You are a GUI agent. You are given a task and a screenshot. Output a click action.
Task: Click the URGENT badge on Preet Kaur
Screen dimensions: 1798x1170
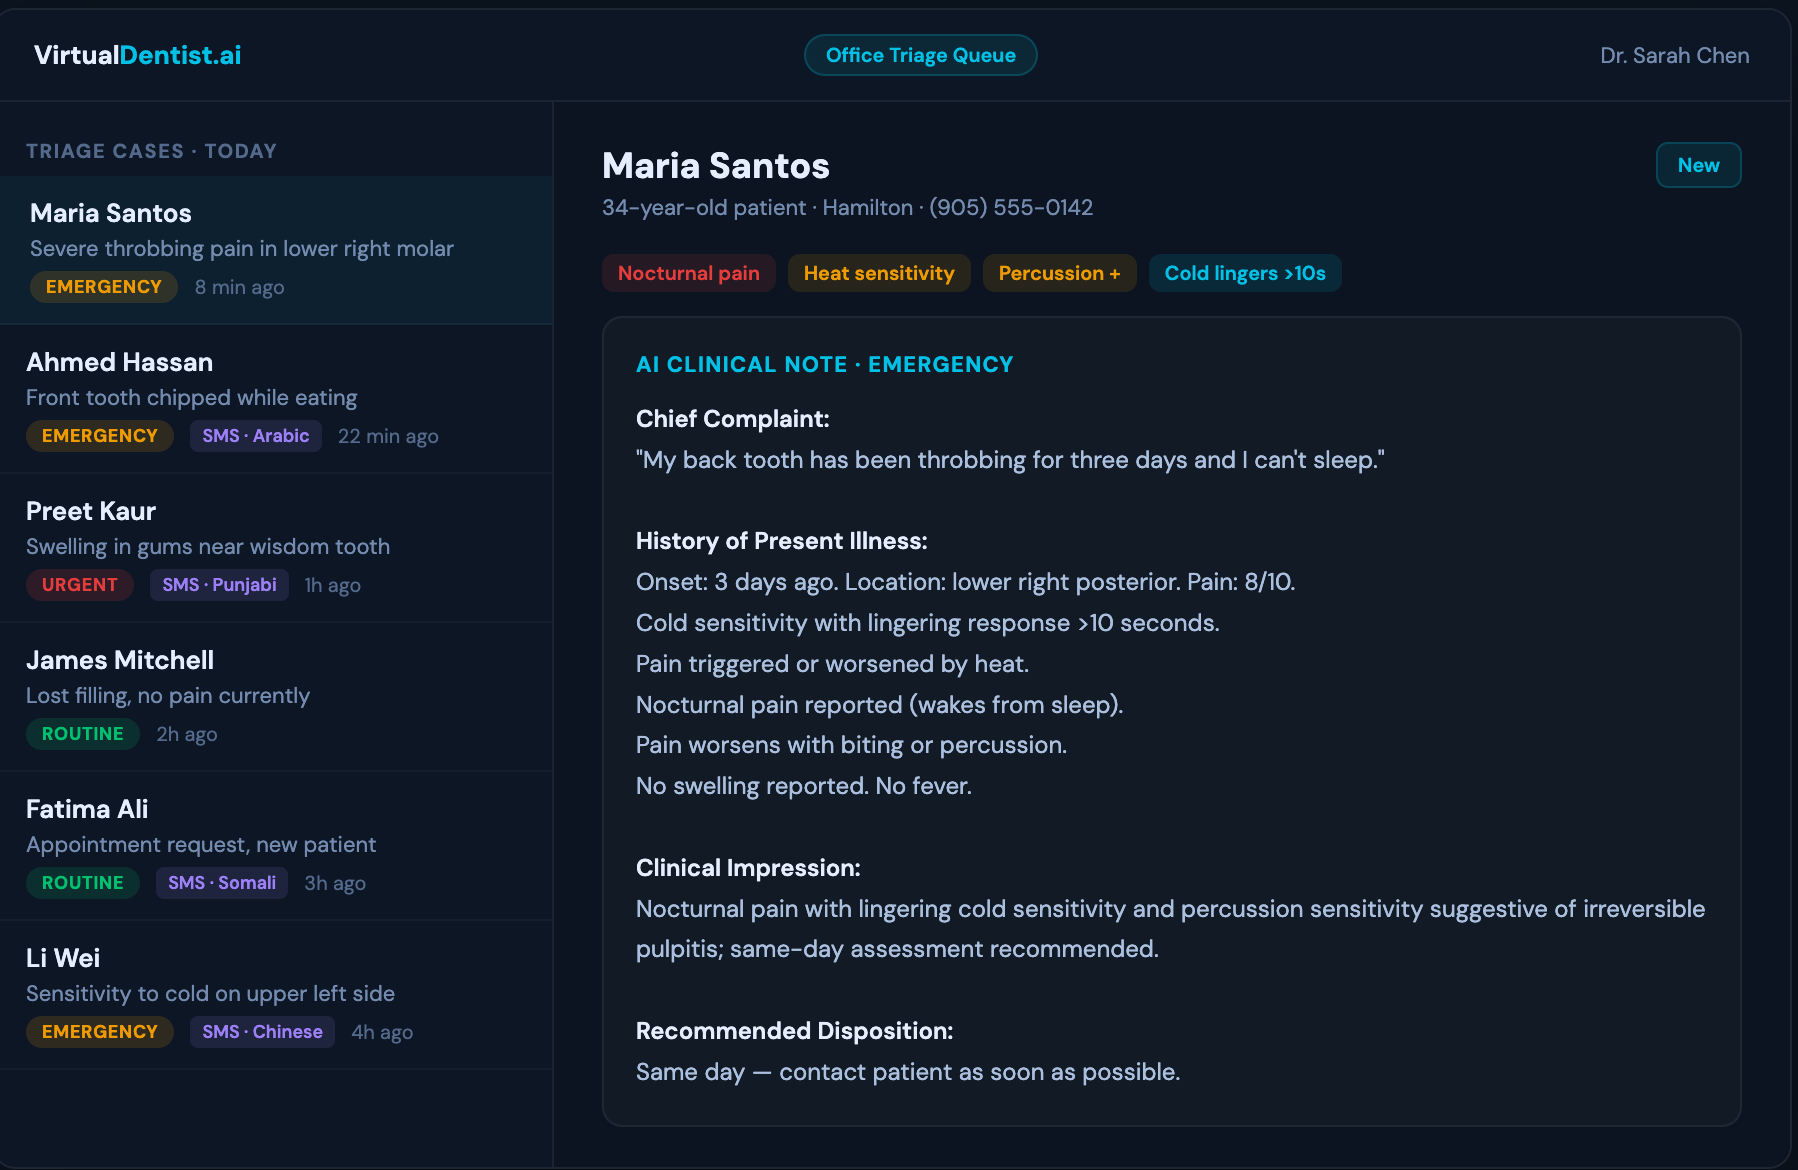click(x=79, y=585)
